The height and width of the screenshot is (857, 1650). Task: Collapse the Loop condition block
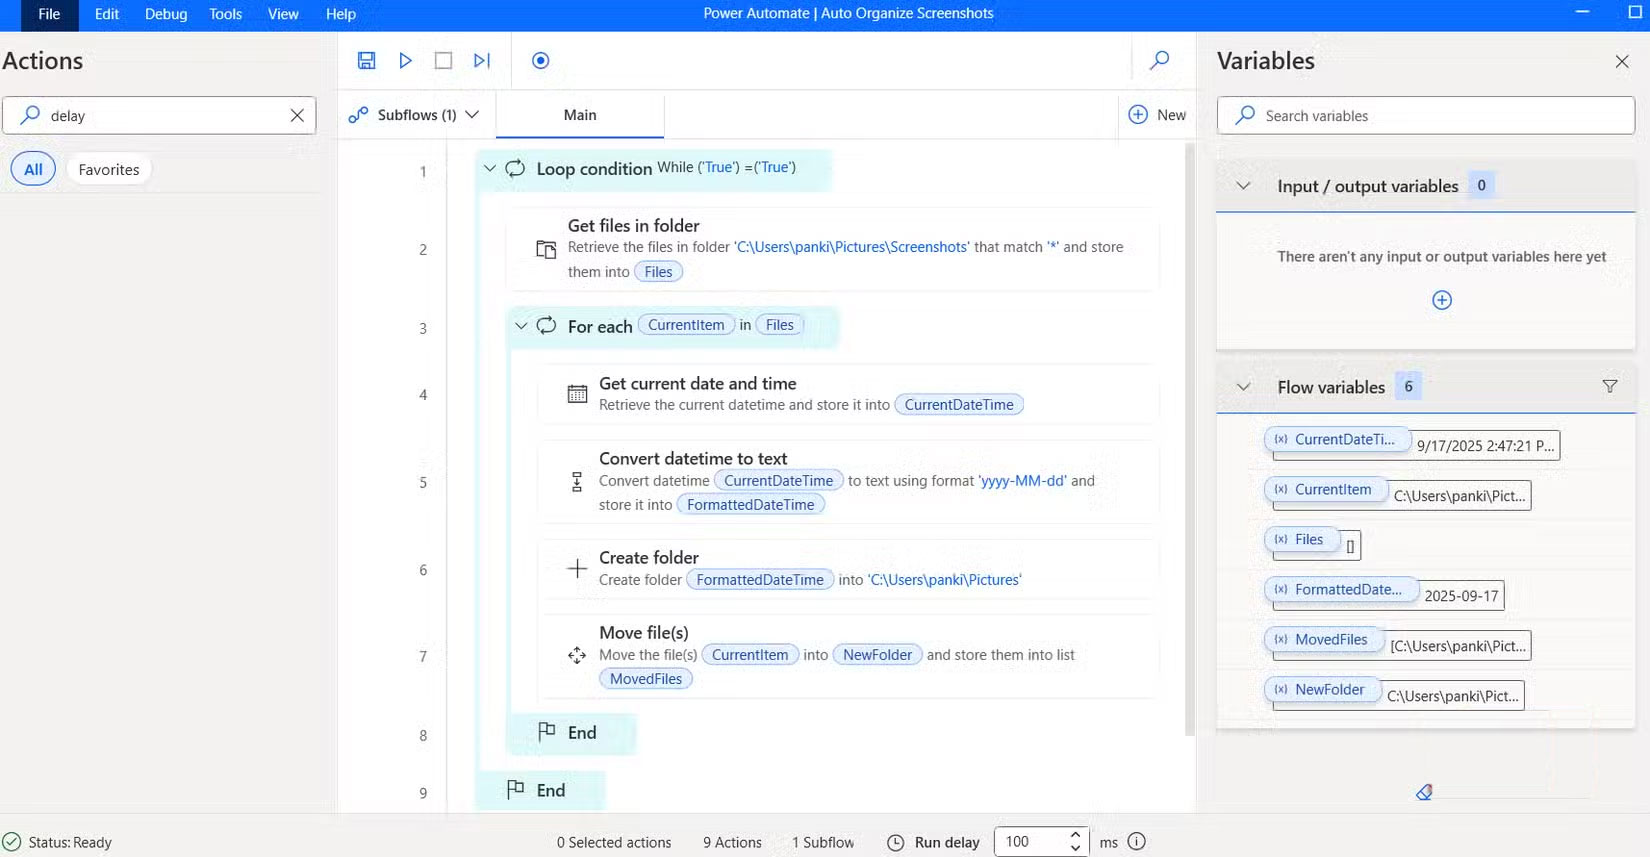(x=489, y=168)
